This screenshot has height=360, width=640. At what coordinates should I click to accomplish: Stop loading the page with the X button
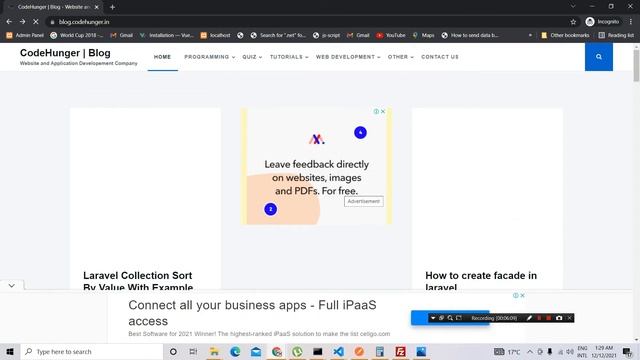(x=36, y=22)
